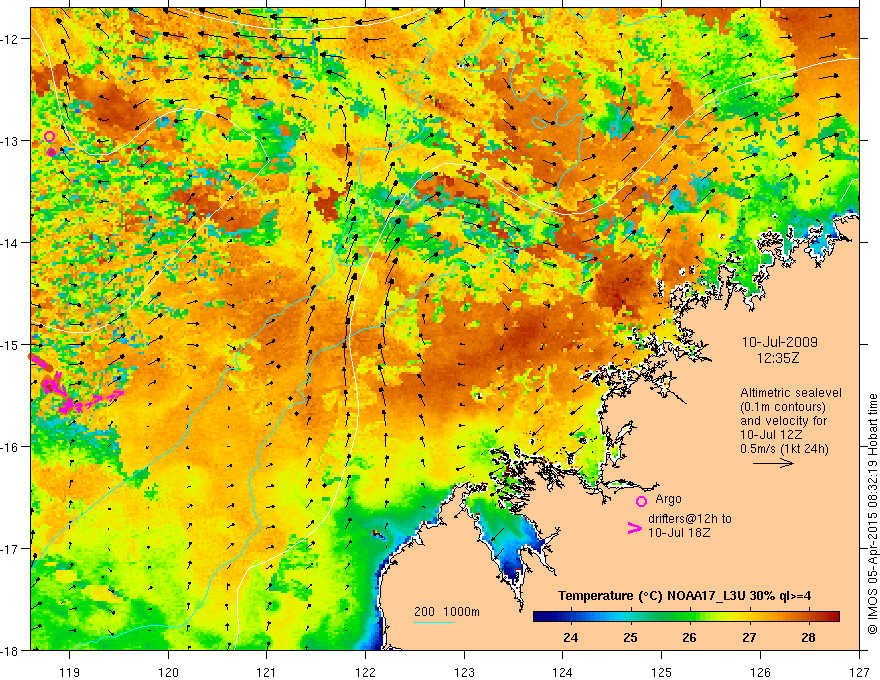The height and width of the screenshot is (680, 880).
Task: Click the longitude axis label '120'
Action: (x=168, y=672)
